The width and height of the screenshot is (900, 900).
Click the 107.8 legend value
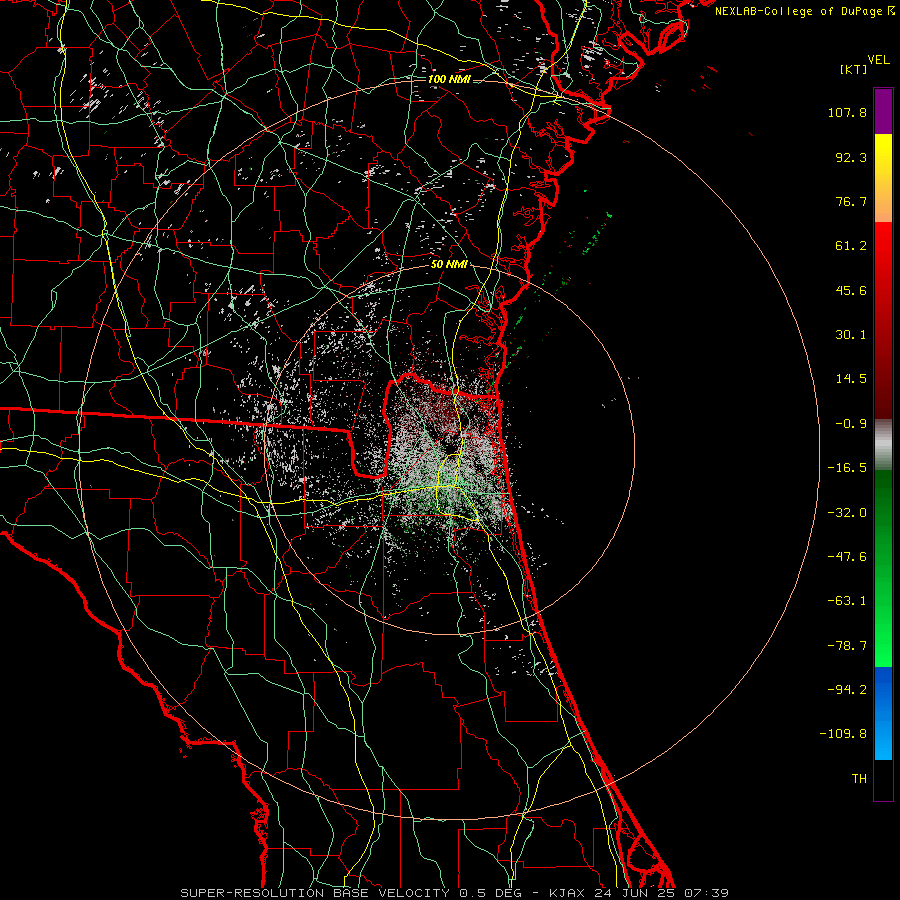click(847, 112)
